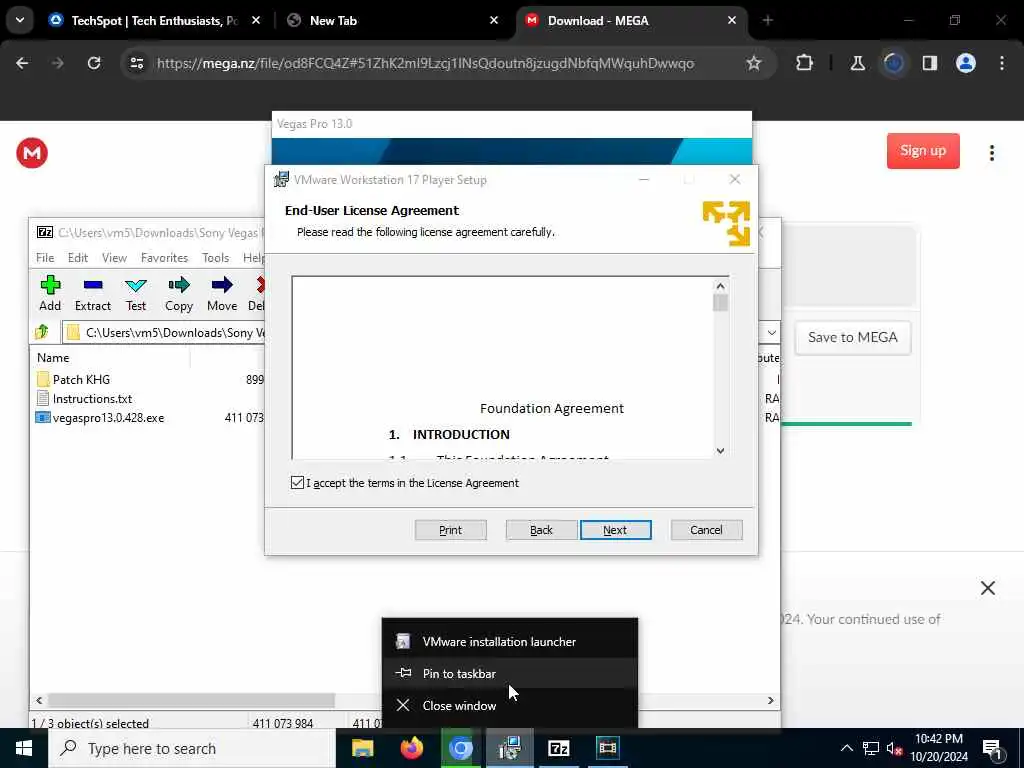Open the Tools menu in 7-Zip
Viewport: 1024px width, 768px height.
216,258
